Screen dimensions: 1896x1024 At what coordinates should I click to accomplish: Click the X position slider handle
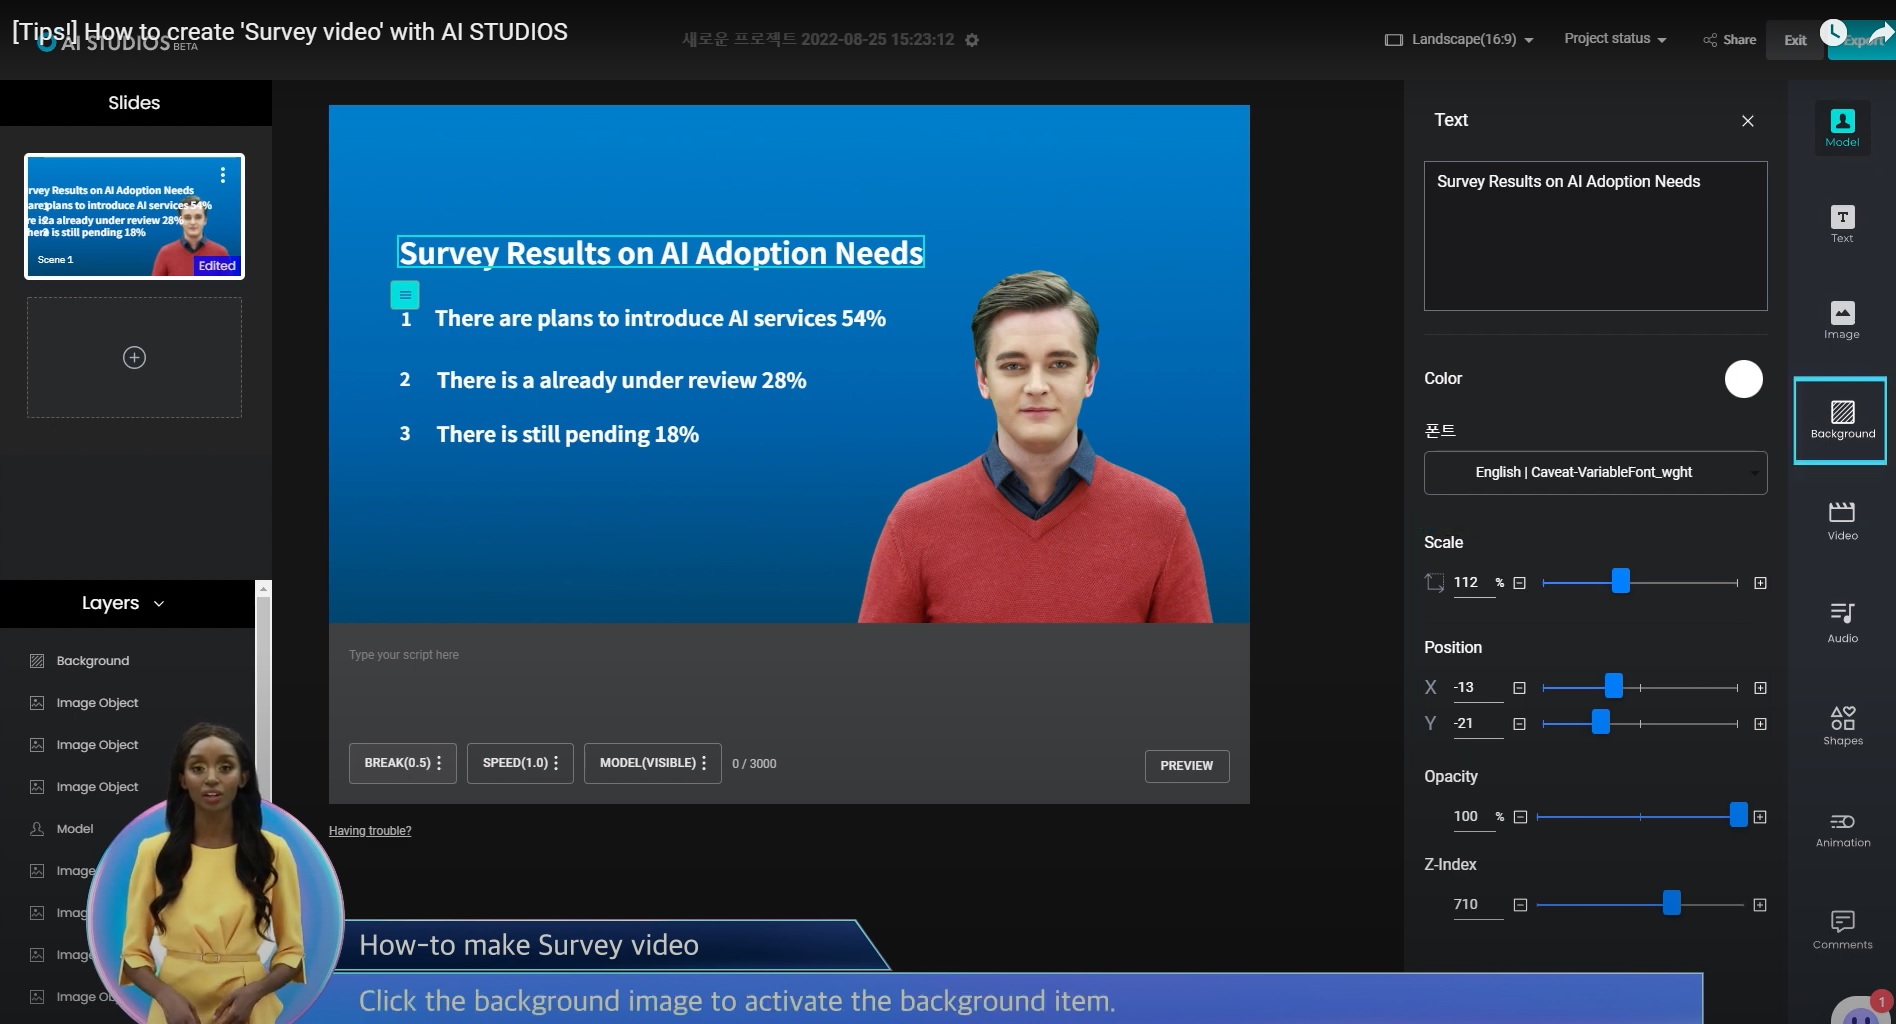pos(1613,686)
